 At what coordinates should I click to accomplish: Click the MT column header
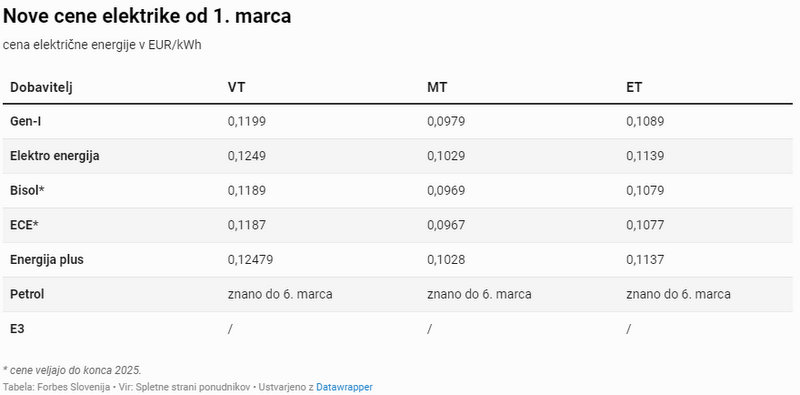point(437,87)
